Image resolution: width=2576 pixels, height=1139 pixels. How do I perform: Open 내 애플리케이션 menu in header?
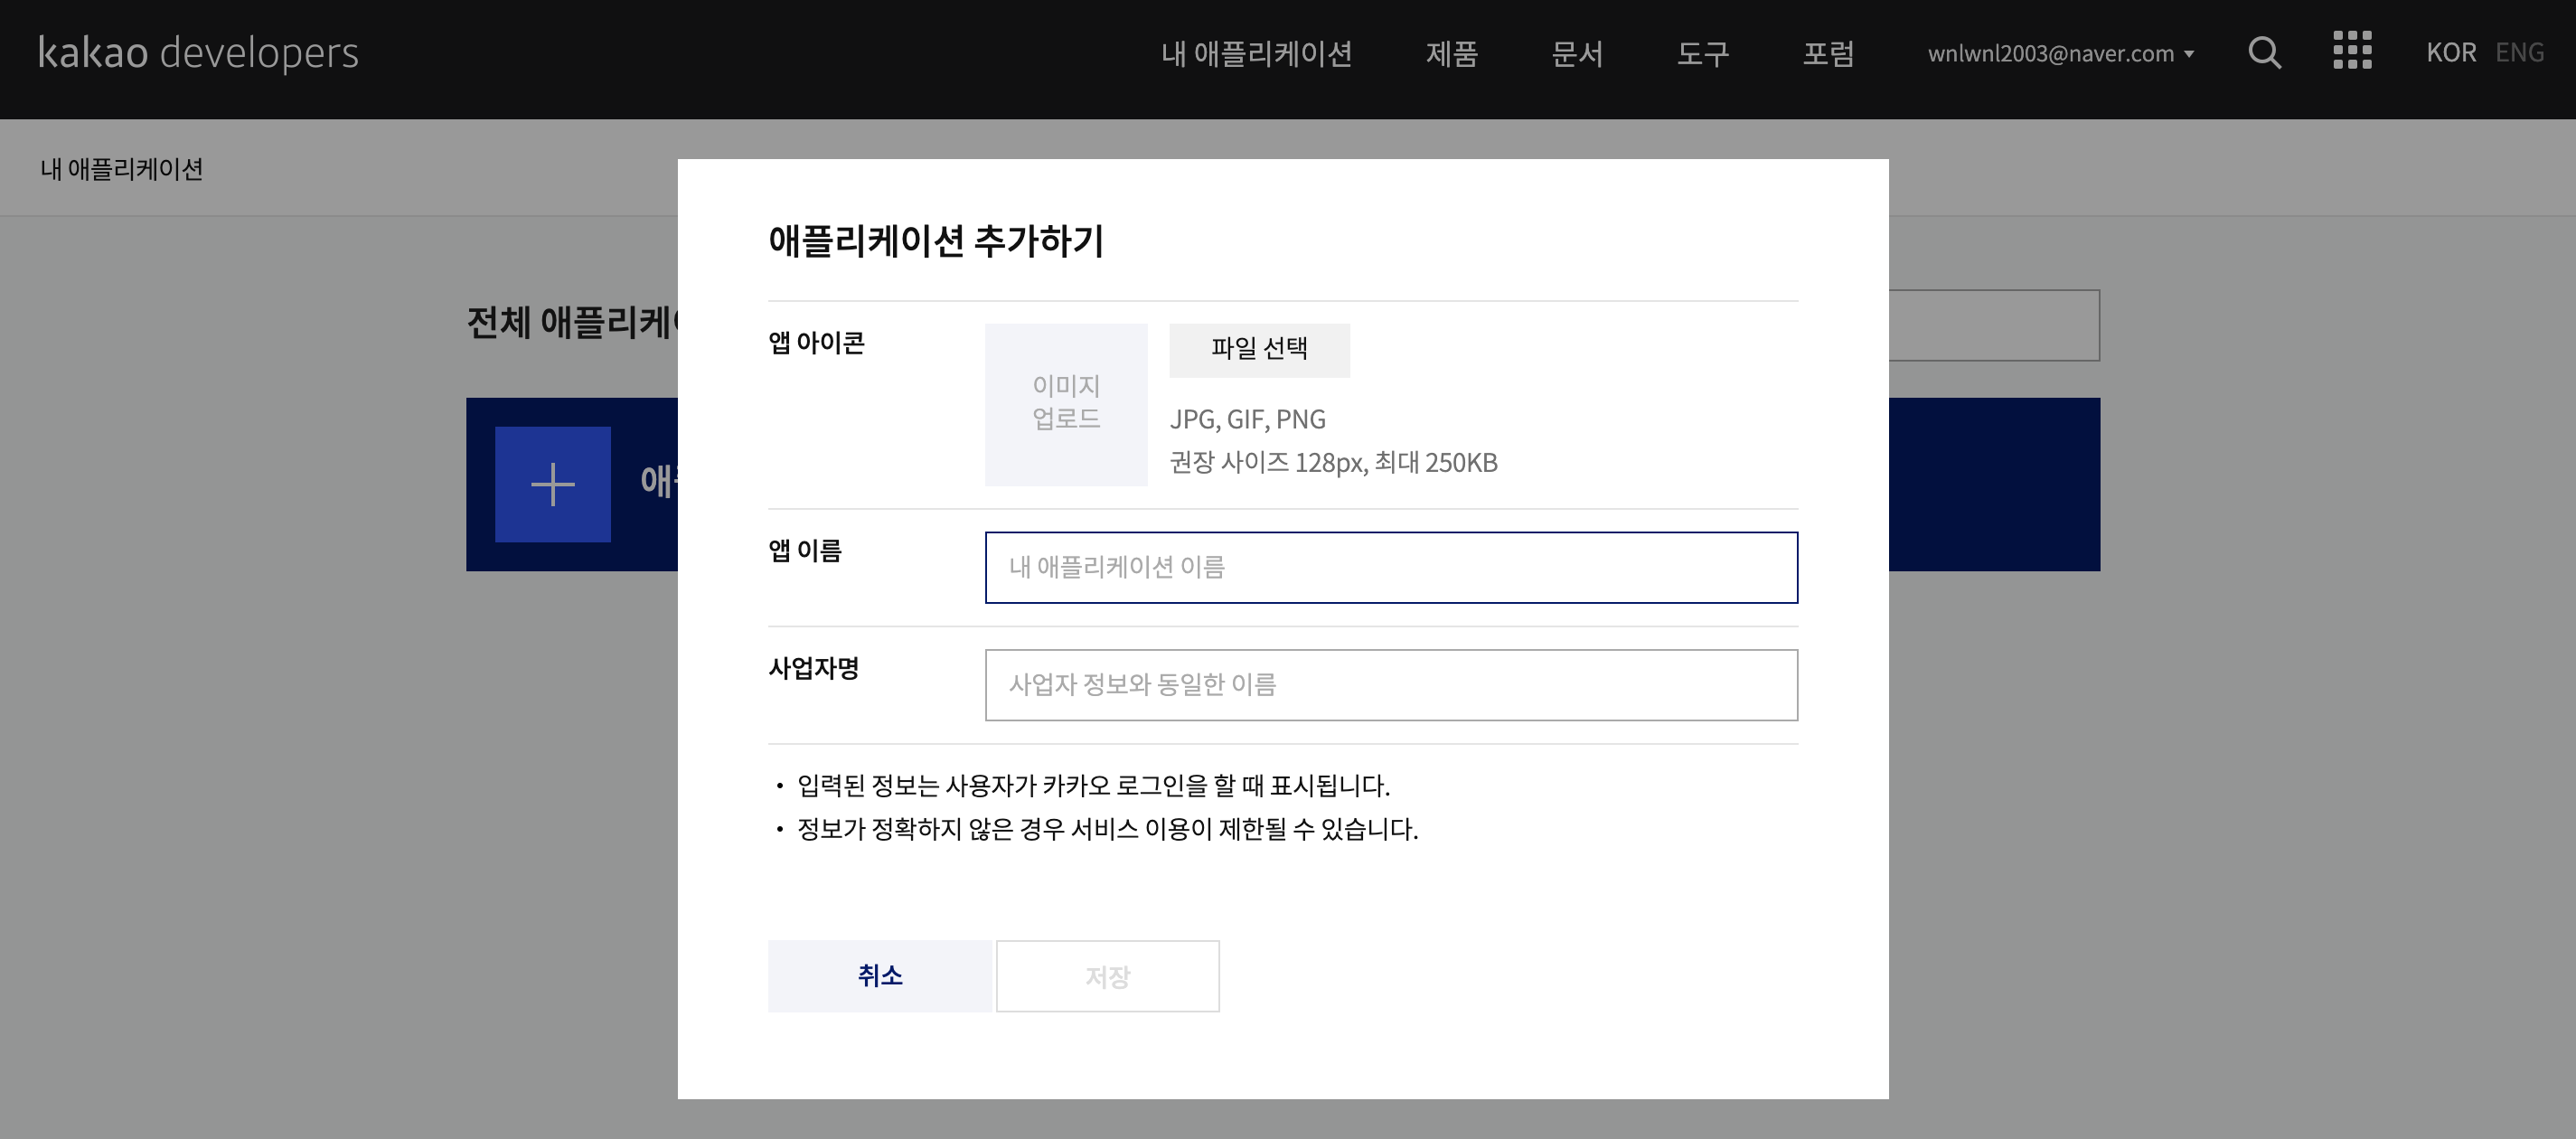[1256, 53]
